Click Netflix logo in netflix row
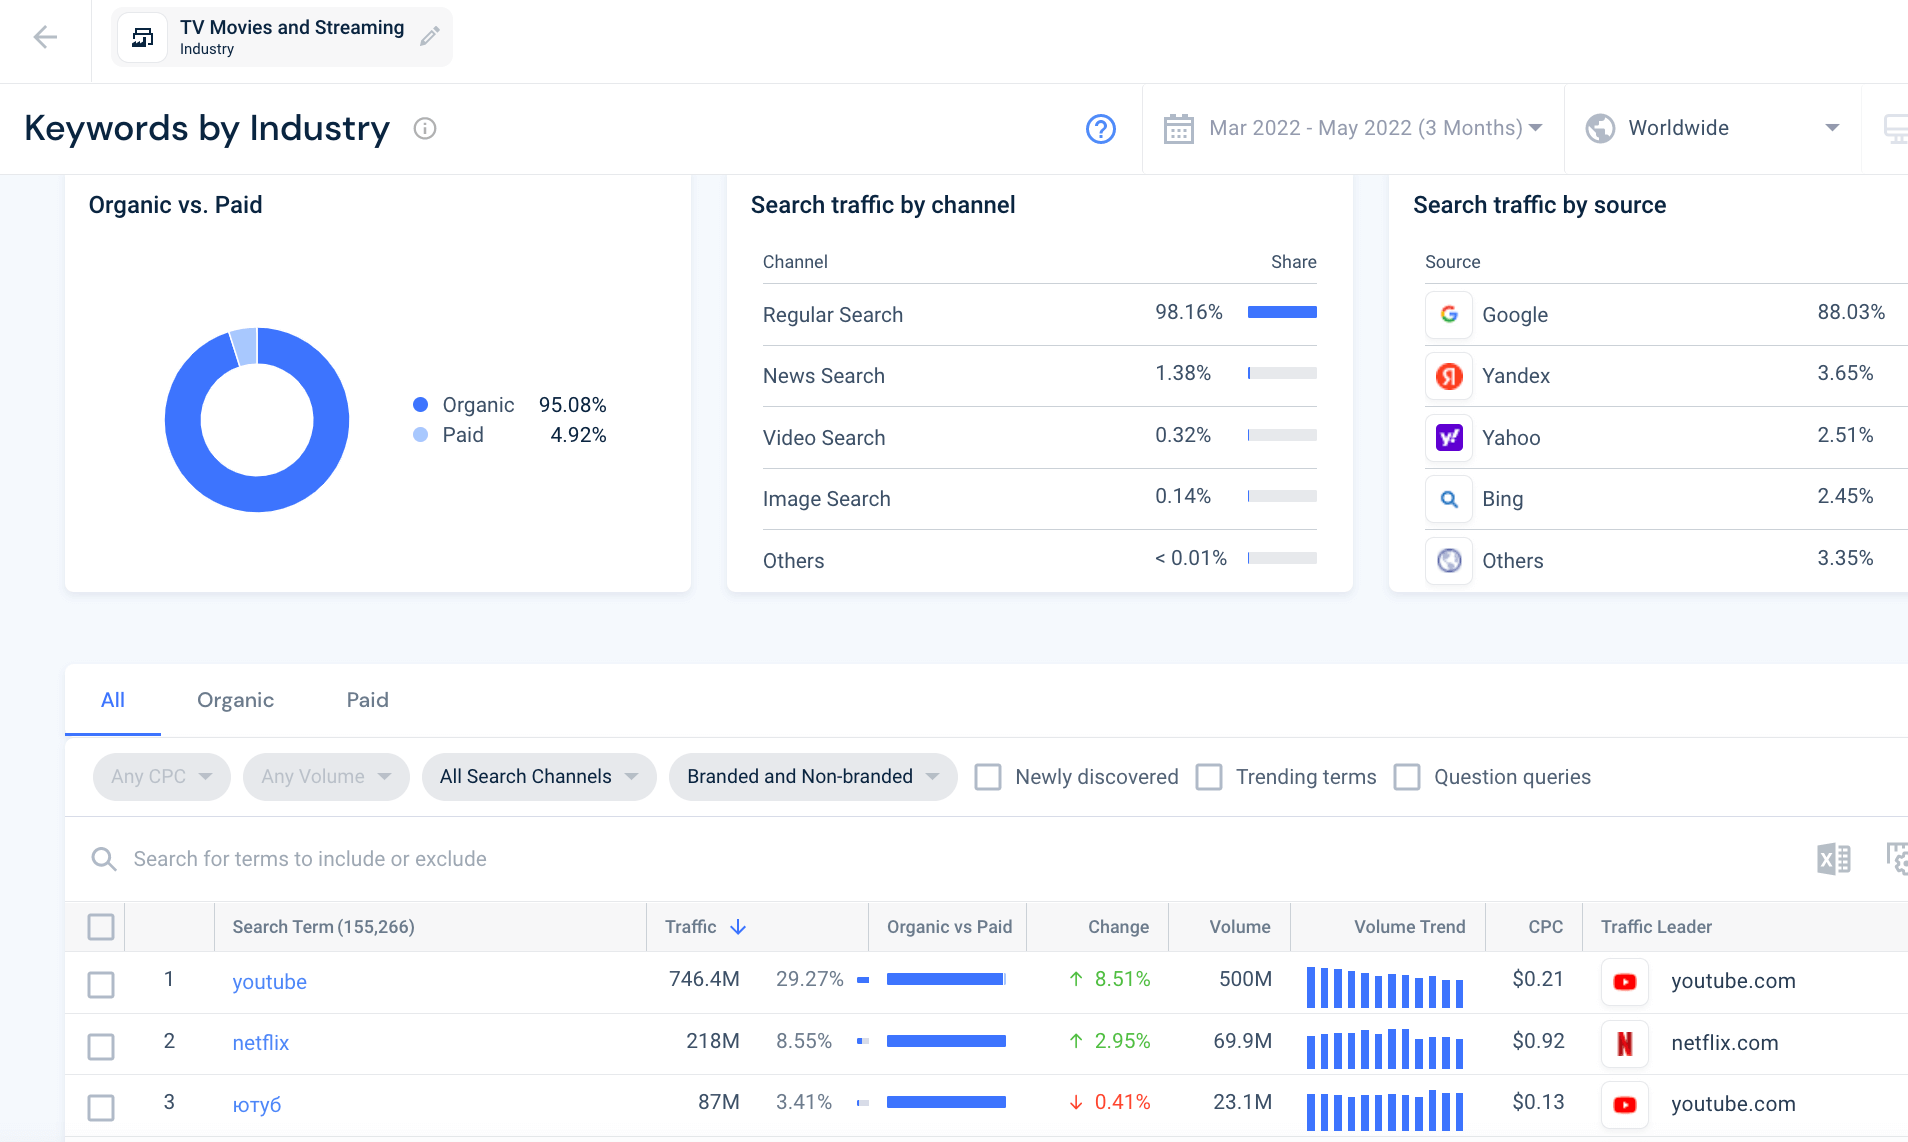The height and width of the screenshot is (1142, 1908). (x=1625, y=1043)
